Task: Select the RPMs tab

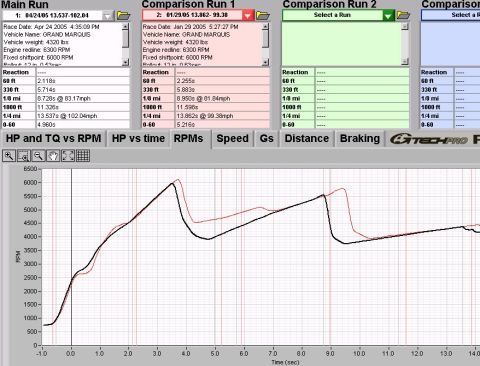Action: pos(188,139)
